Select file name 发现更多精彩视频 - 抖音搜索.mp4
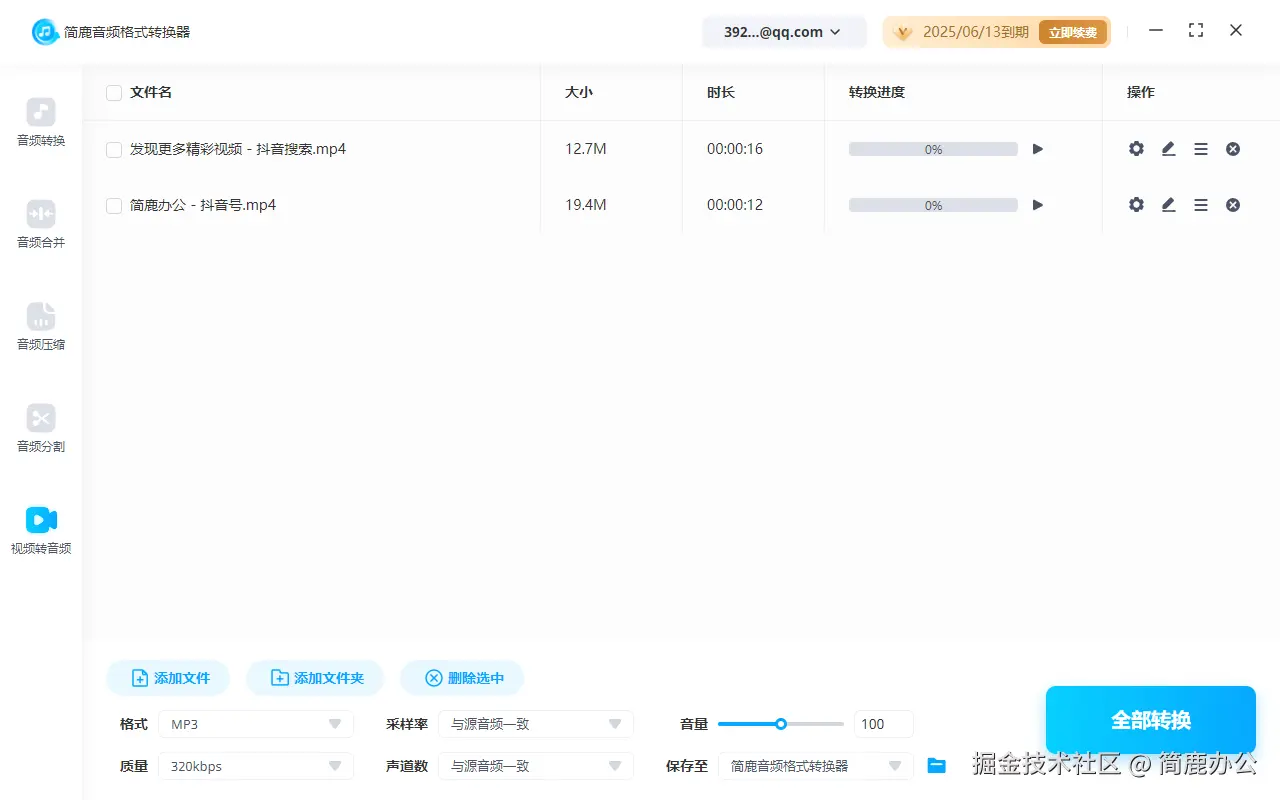Viewport: 1280px width, 800px height. coord(238,149)
